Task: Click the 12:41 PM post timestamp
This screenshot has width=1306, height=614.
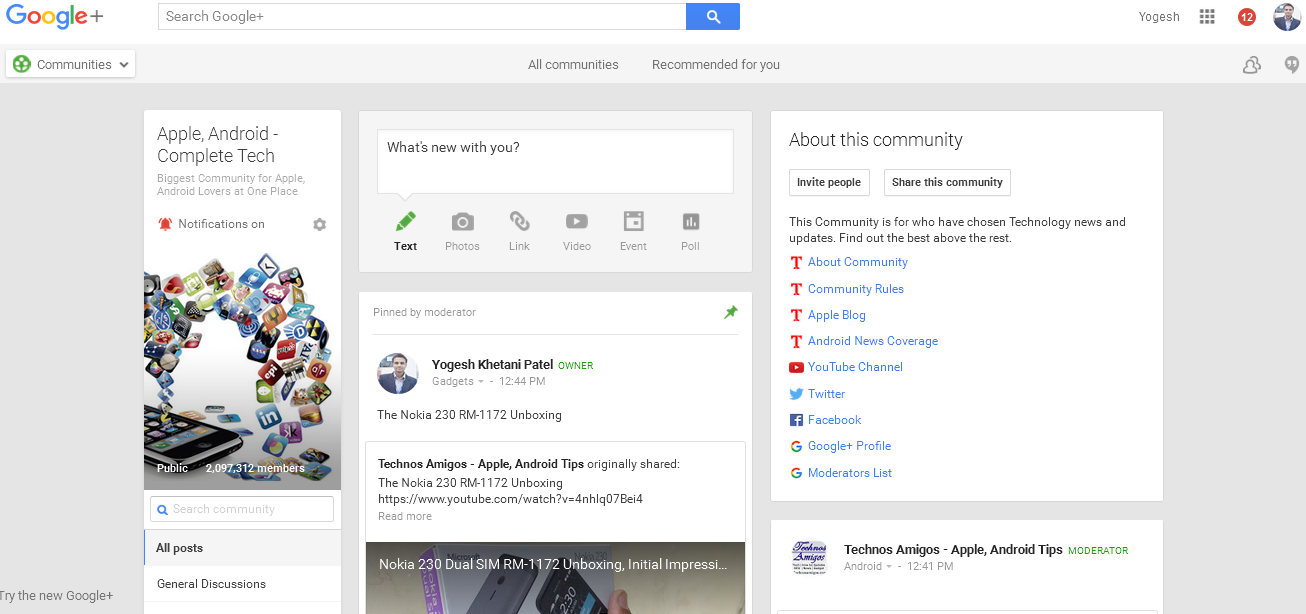Action: 931,567
